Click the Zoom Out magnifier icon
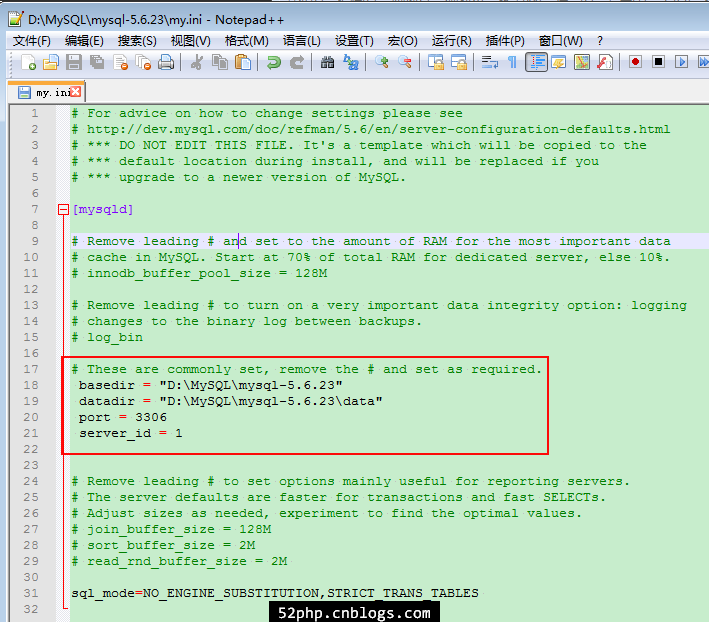 tap(405, 62)
